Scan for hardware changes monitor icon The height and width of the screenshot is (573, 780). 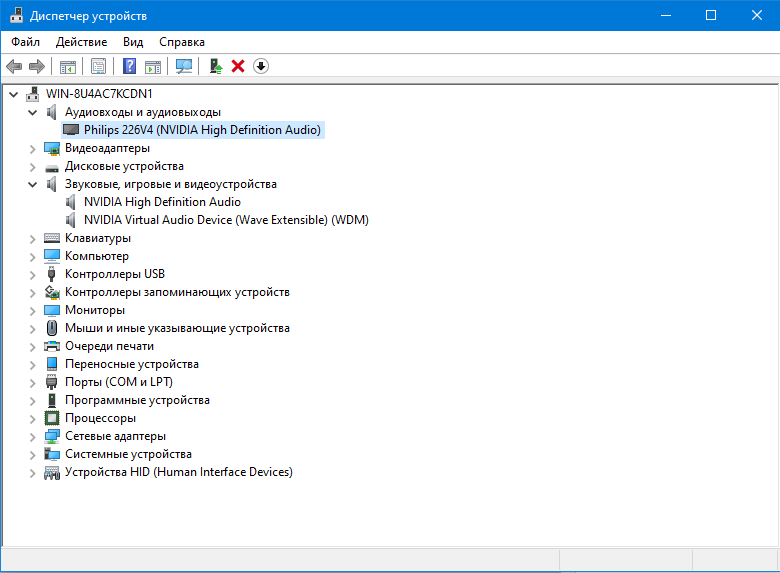pyautogui.click(x=184, y=66)
